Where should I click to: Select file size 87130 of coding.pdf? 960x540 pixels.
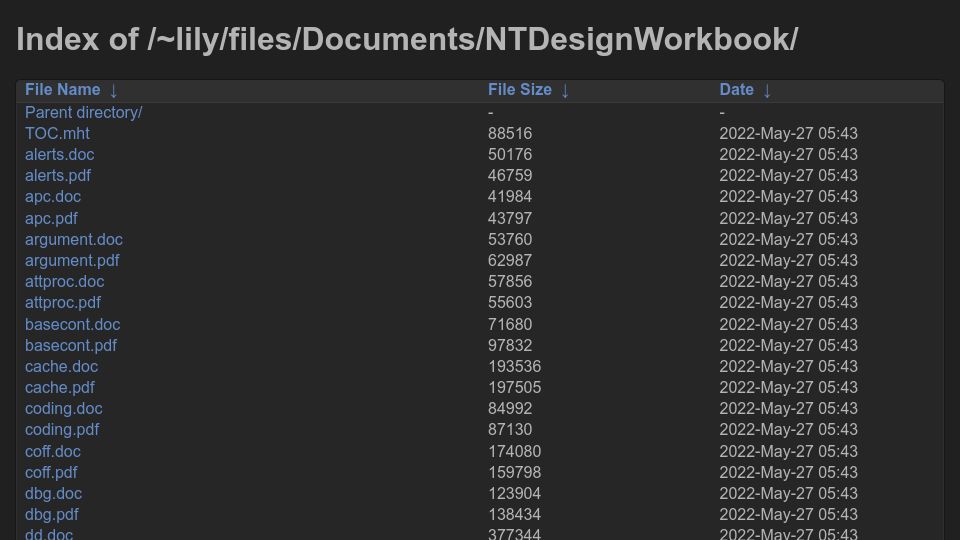point(510,430)
